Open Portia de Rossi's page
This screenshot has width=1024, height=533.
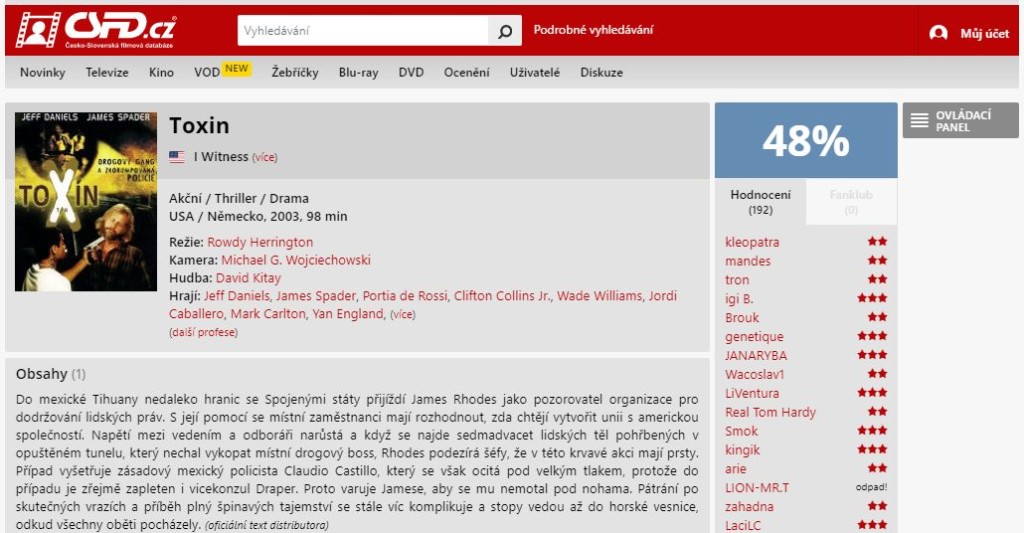(405, 296)
